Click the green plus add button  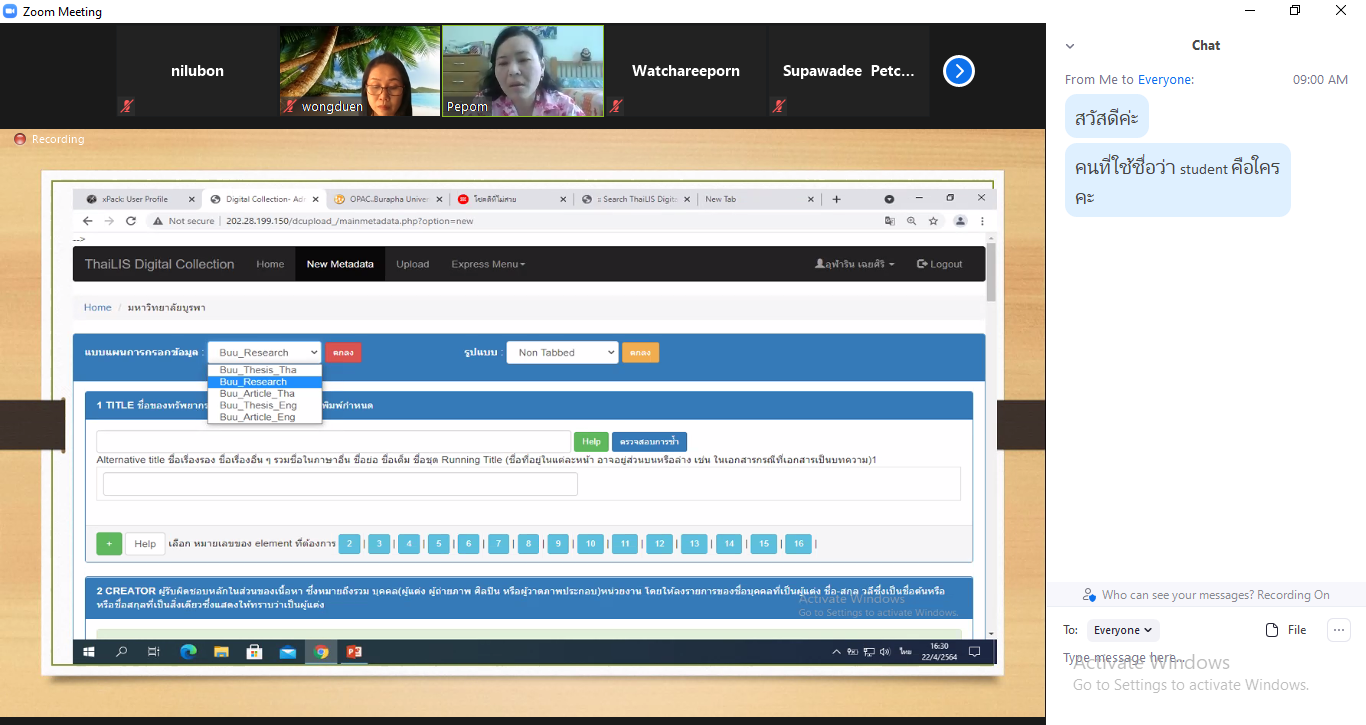(x=109, y=543)
